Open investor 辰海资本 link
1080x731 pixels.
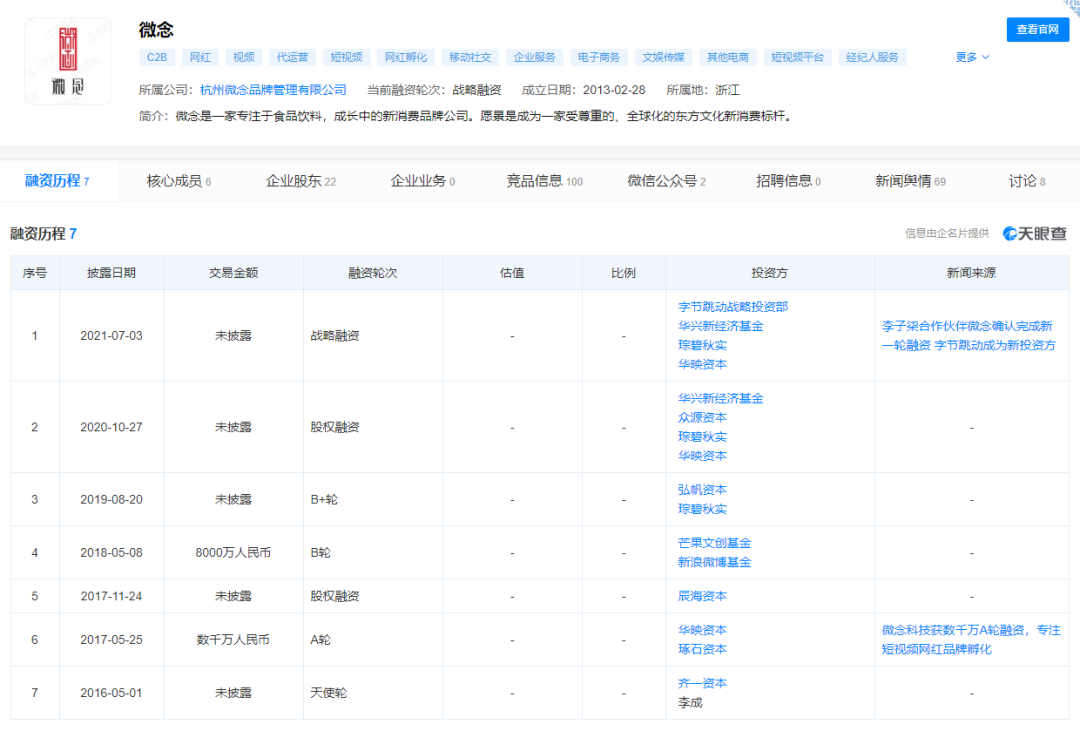702,596
